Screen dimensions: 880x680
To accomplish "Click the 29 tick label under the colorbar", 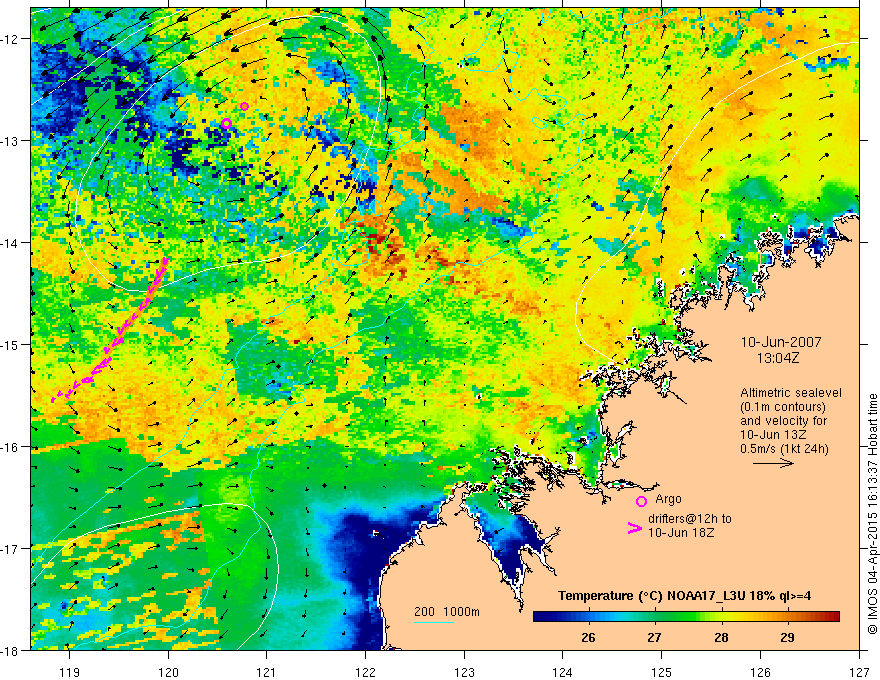I will [787, 638].
